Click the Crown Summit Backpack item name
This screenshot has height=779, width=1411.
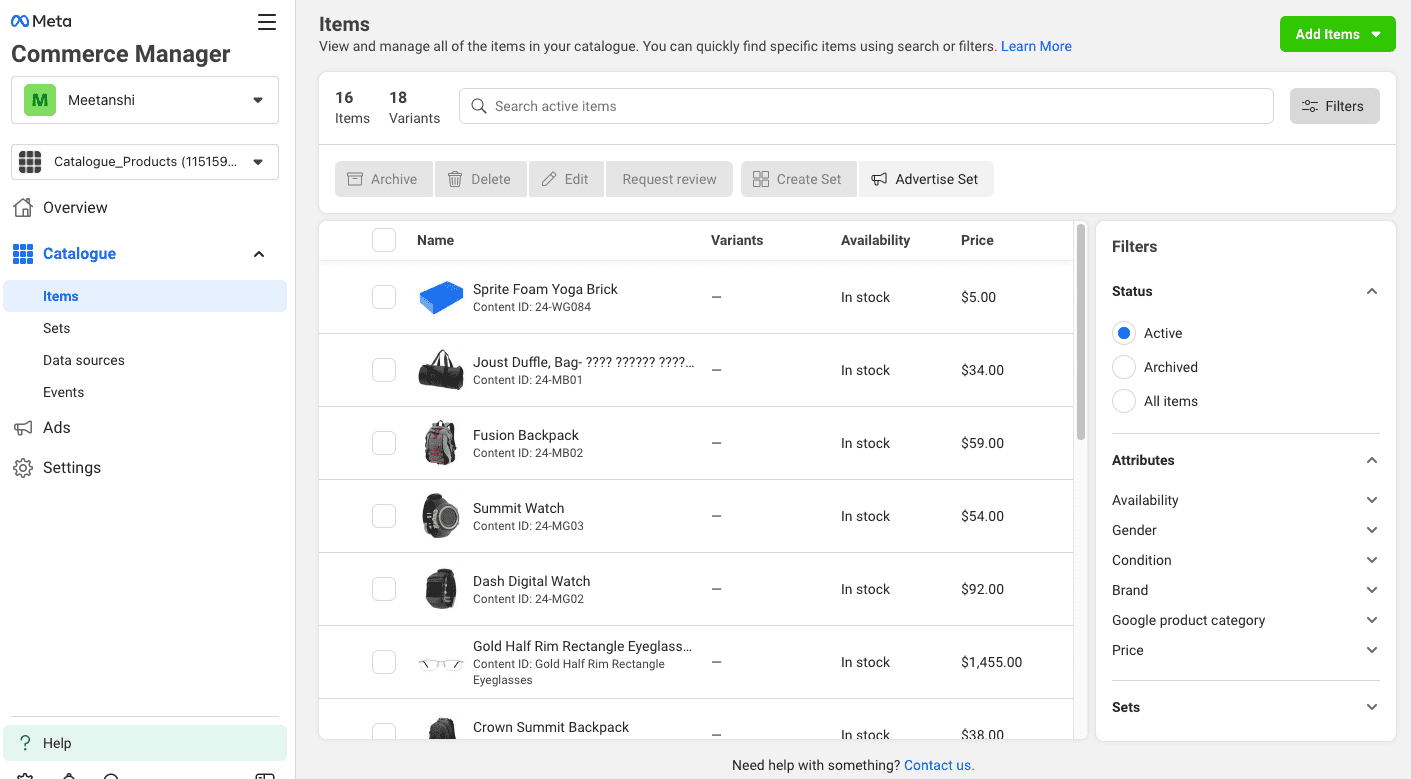tap(551, 727)
